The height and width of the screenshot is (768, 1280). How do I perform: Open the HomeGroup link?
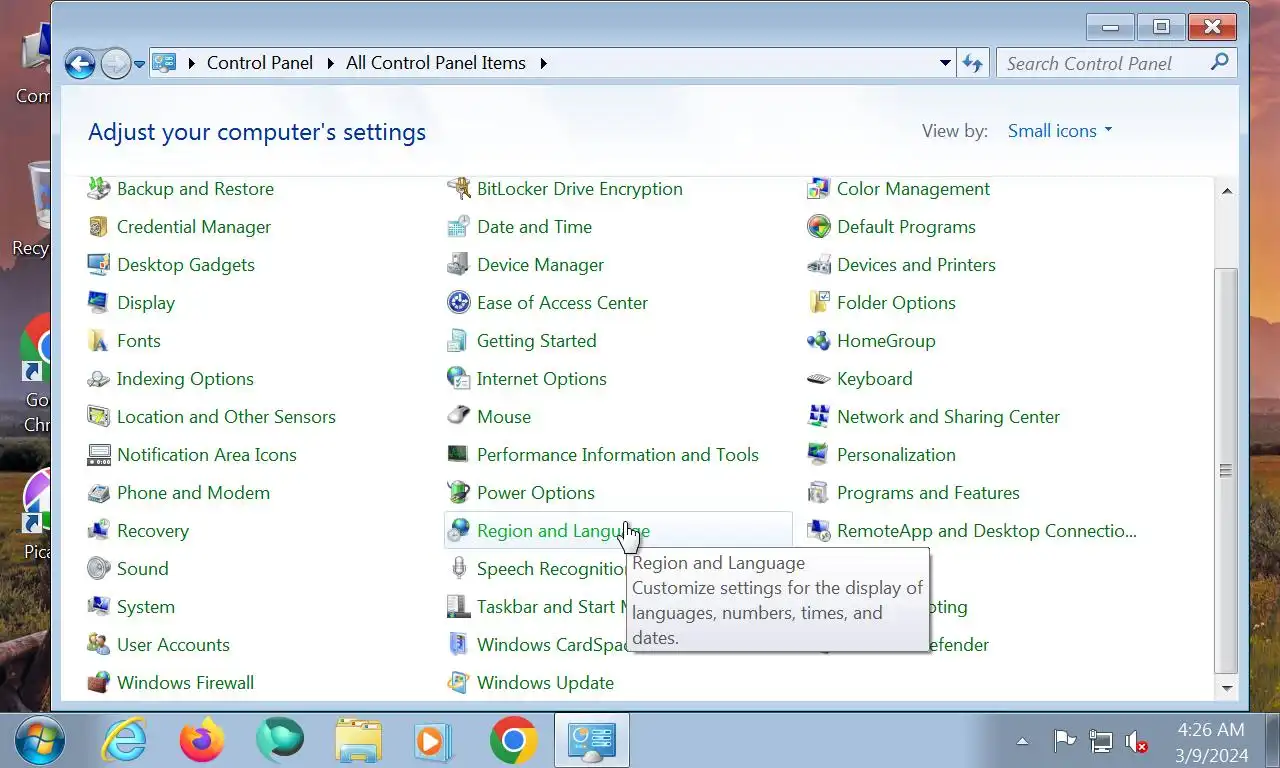tap(886, 340)
